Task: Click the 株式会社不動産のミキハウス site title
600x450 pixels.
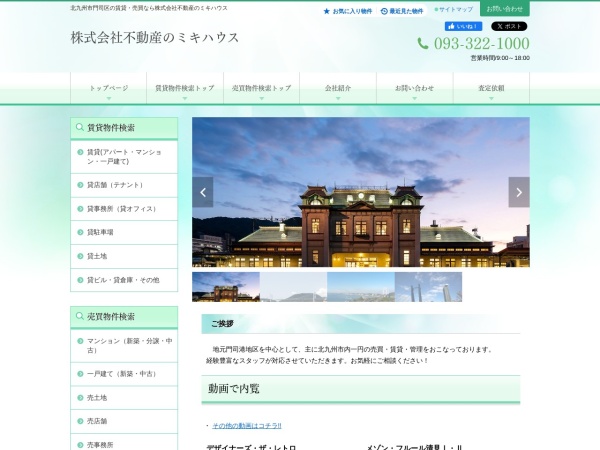Action: (x=155, y=38)
